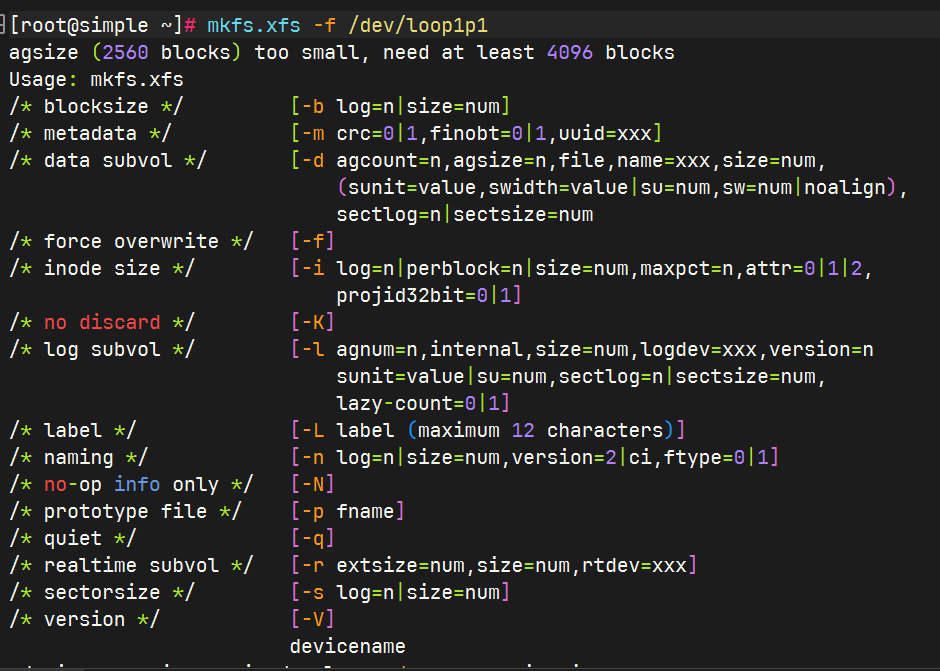This screenshot has height=671, width=940.
Task: Click the option '[-p fname]'
Action: (x=348, y=511)
